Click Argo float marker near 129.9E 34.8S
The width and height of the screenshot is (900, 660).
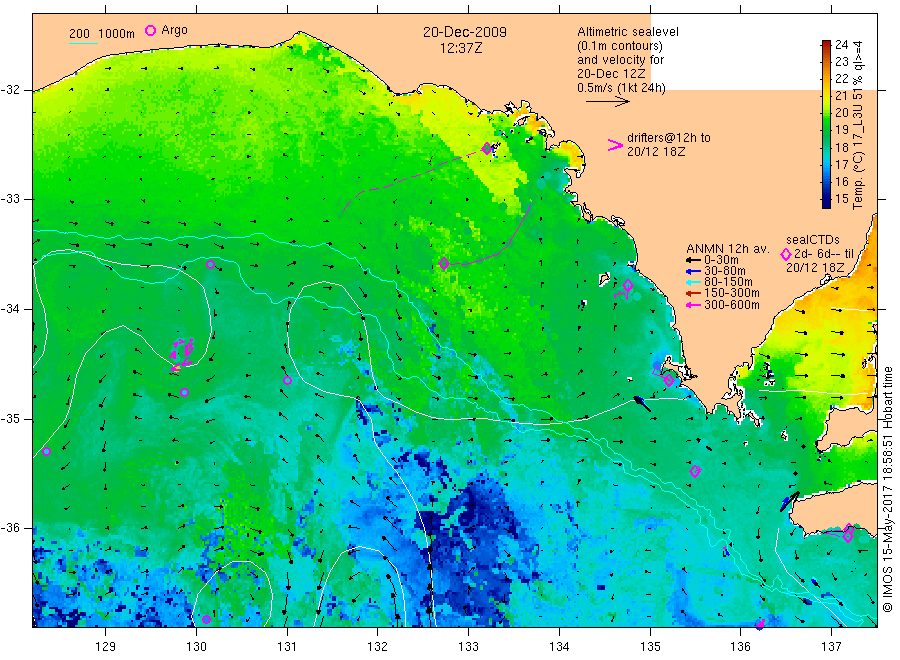click(x=184, y=393)
